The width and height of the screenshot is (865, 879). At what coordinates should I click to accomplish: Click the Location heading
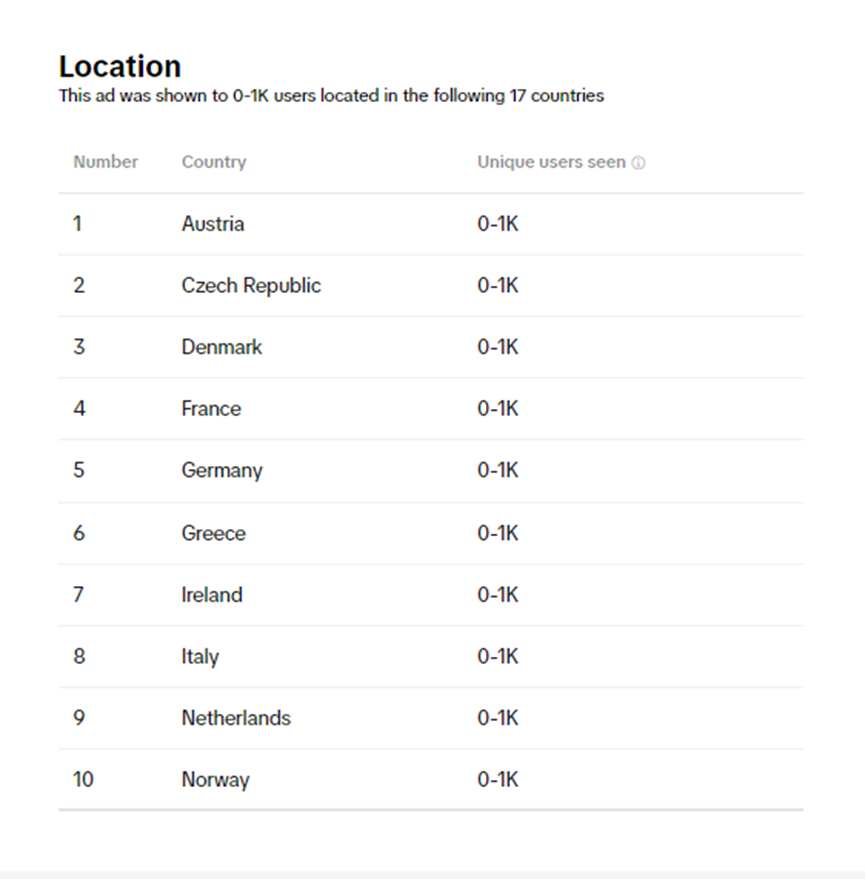[120, 67]
